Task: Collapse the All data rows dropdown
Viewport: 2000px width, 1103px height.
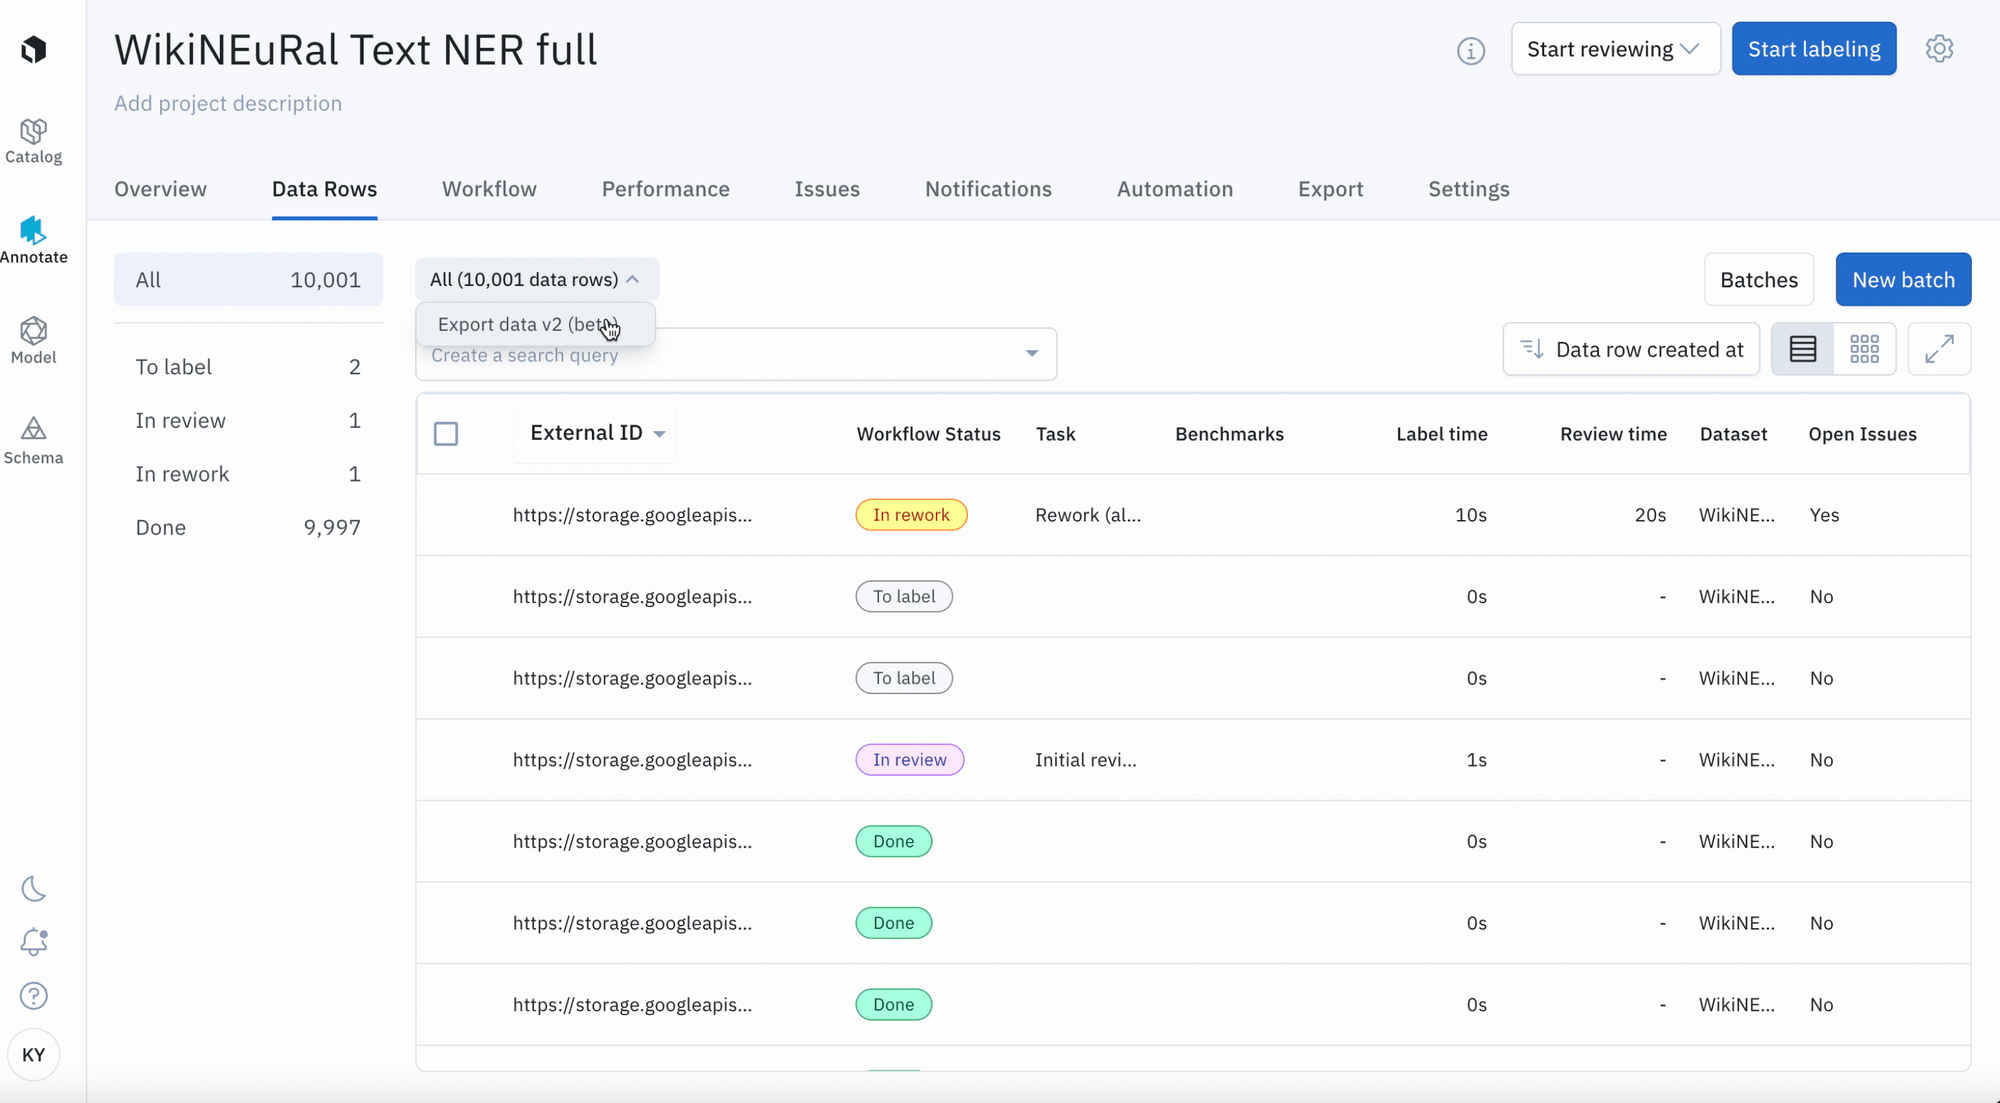Action: (x=536, y=280)
